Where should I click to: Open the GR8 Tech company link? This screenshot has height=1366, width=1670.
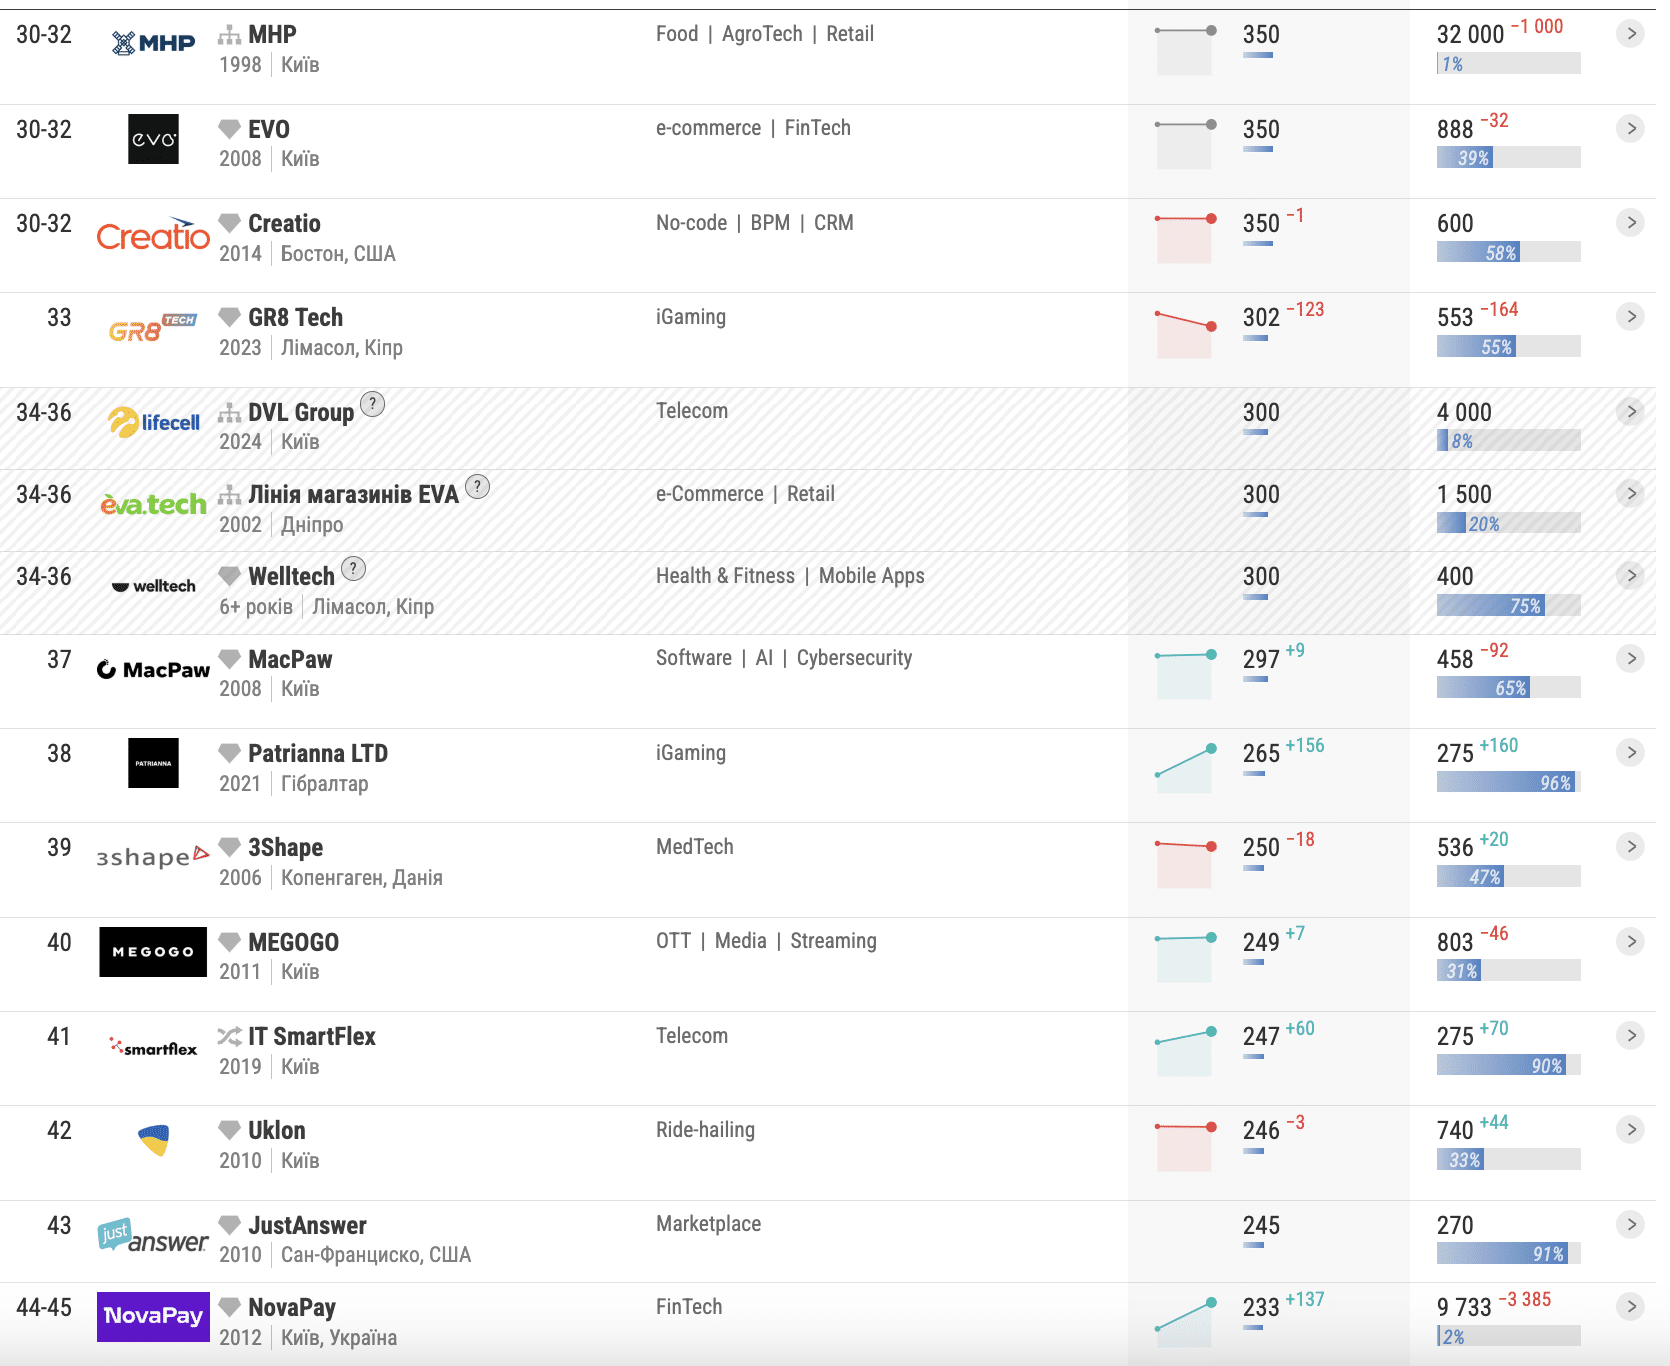295,318
